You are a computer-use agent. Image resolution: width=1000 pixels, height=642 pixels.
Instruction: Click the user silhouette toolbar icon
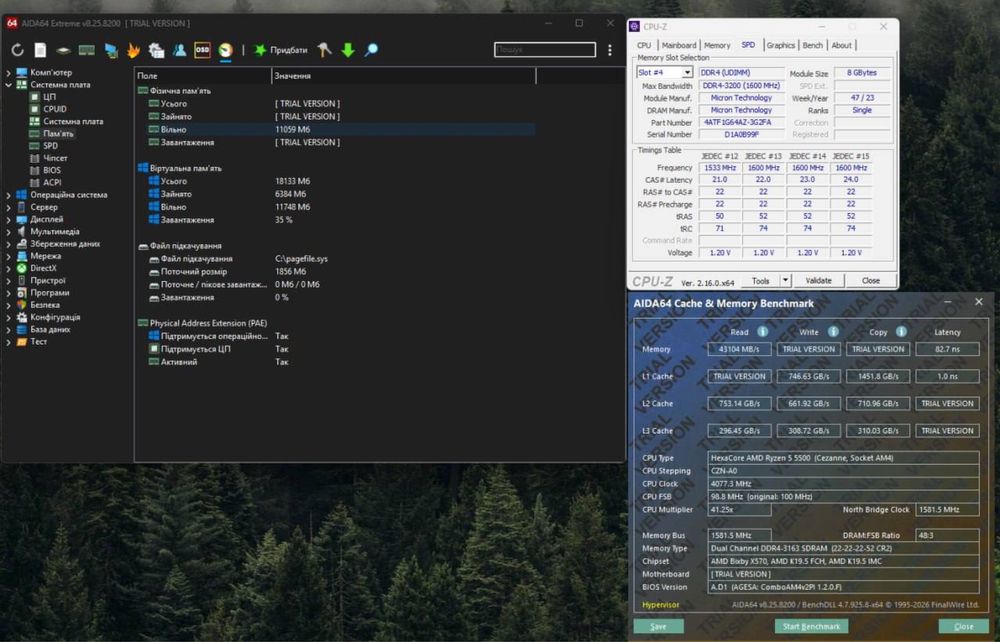(x=179, y=50)
